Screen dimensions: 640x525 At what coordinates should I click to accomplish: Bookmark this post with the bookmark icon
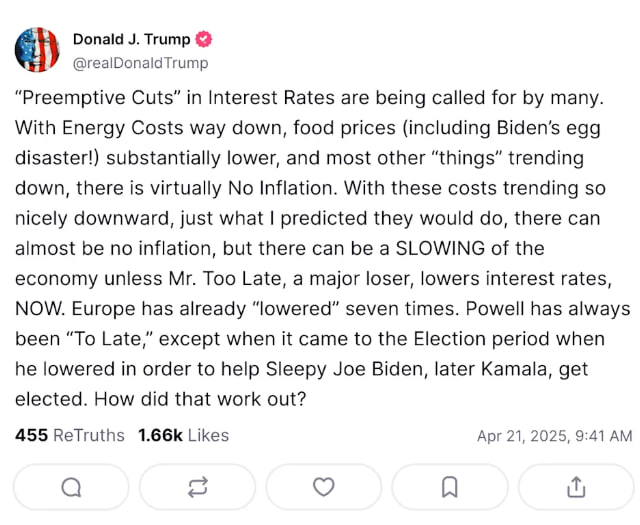coord(450,487)
